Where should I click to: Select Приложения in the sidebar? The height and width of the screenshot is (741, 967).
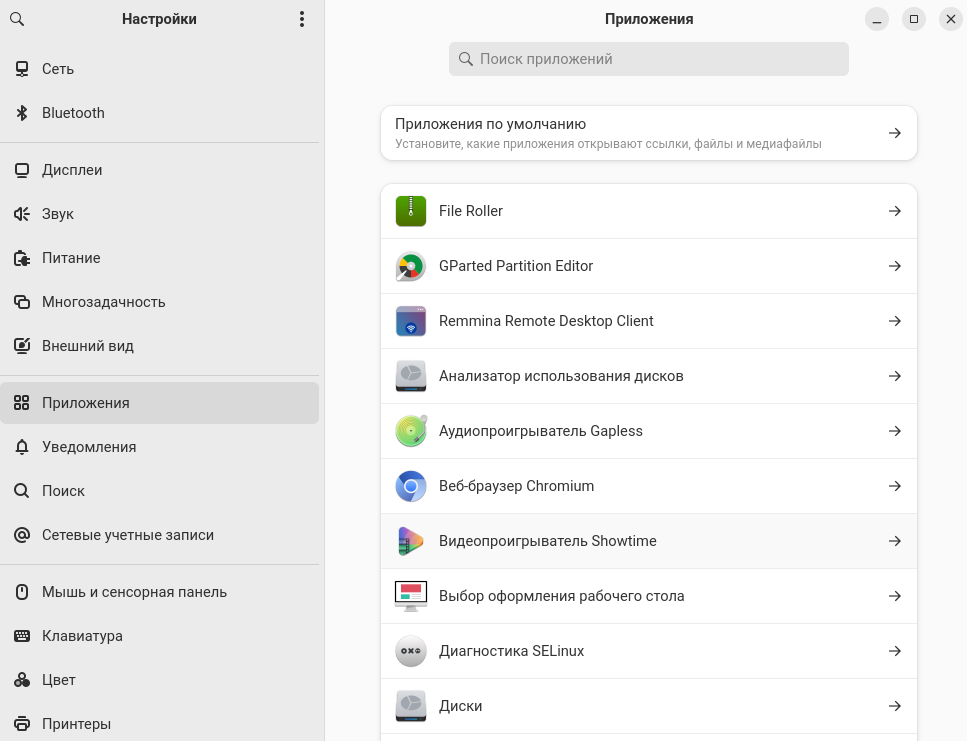tap(159, 403)
